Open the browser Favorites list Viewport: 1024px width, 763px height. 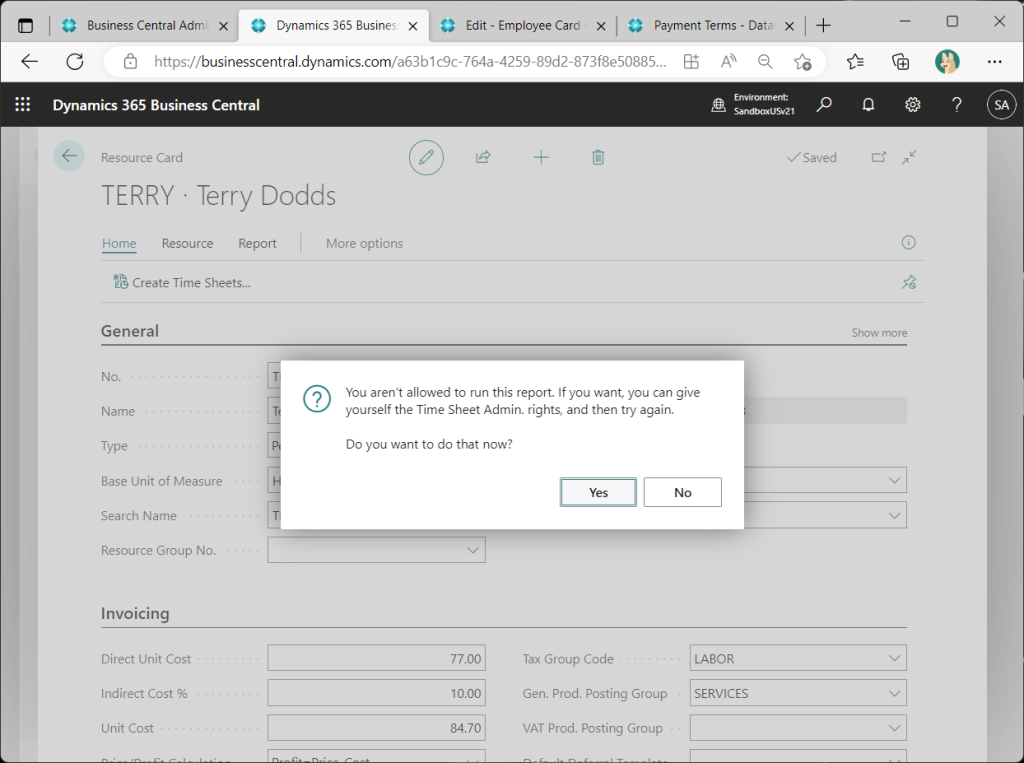[855, 61]
